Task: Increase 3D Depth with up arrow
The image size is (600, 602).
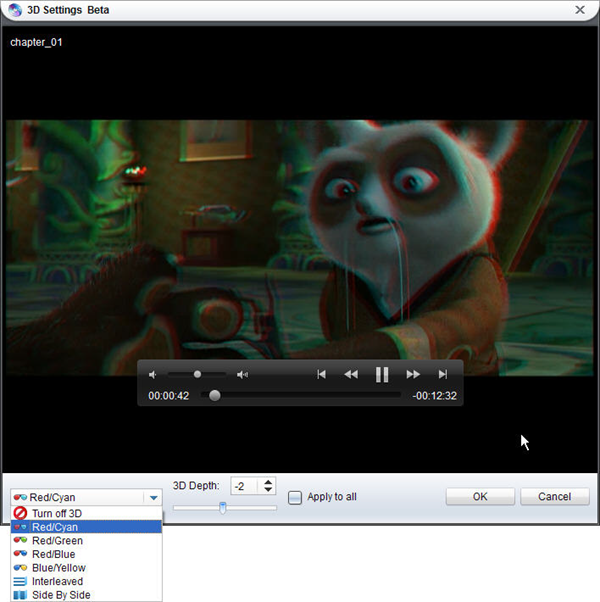Action: pos(268,482)
